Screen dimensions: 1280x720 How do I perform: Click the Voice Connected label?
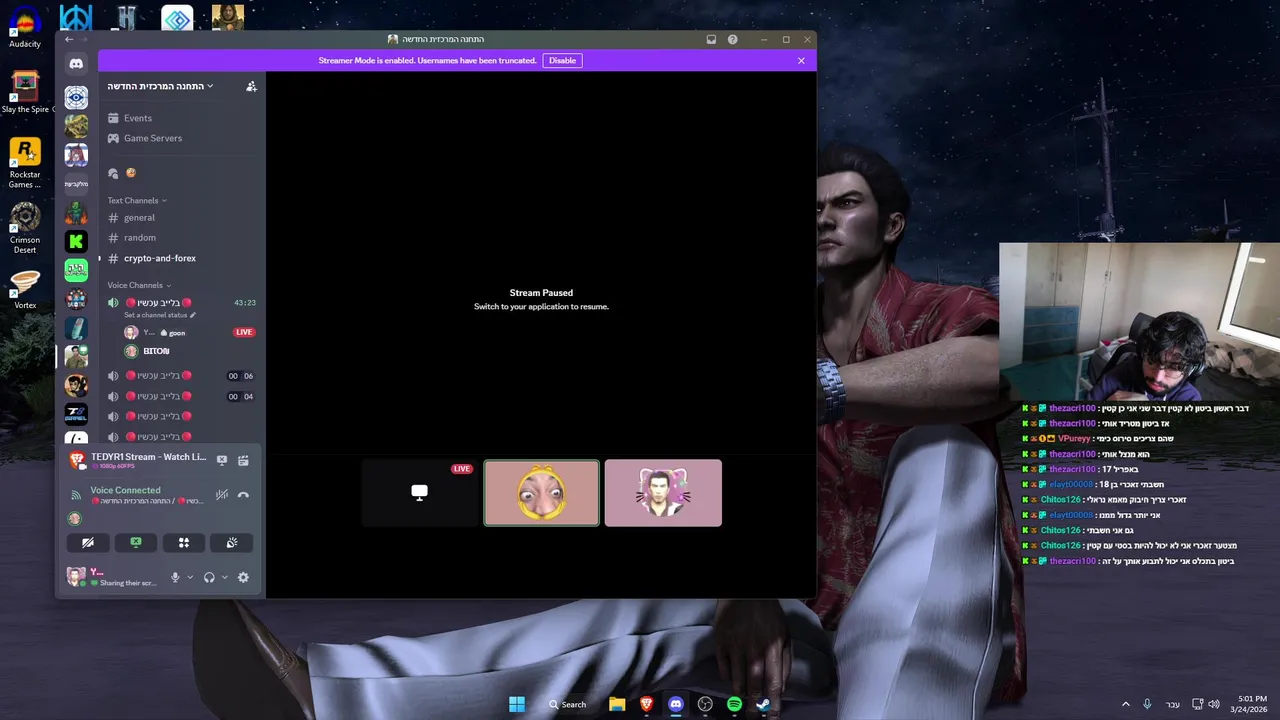tap(125, 490)
